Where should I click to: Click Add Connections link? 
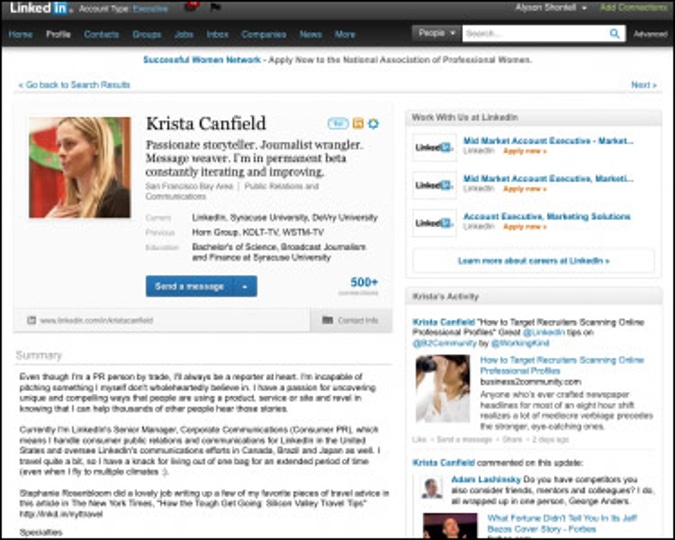634,7
